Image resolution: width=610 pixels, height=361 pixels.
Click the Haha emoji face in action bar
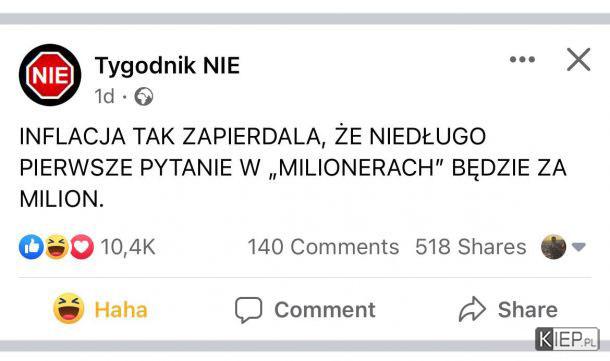(68, 309)
